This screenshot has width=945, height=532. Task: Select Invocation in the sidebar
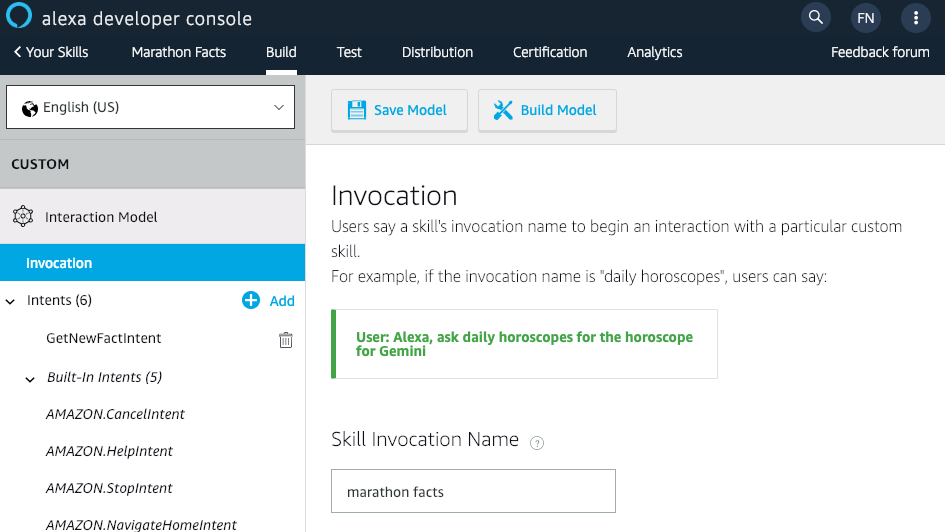(152, 263)
